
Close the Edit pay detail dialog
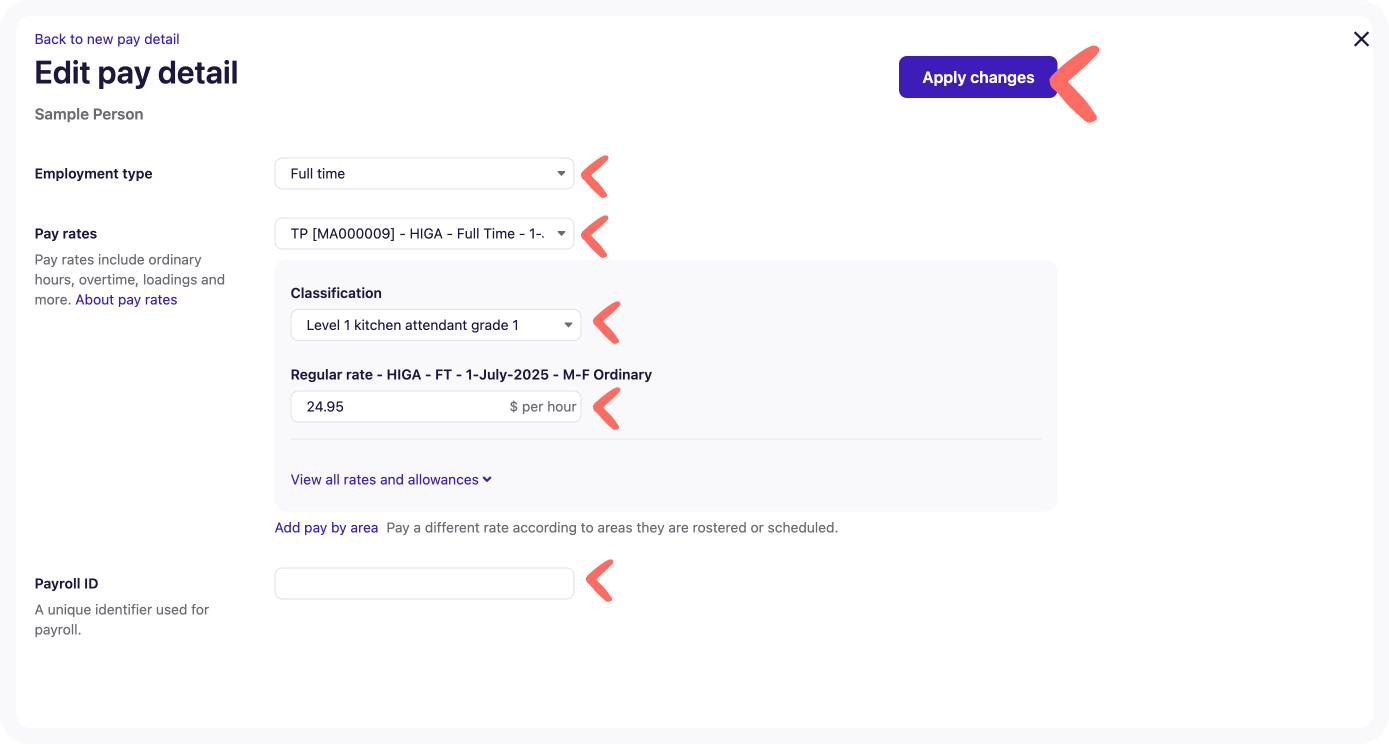pyautogui.click(x=1361, y=39)
